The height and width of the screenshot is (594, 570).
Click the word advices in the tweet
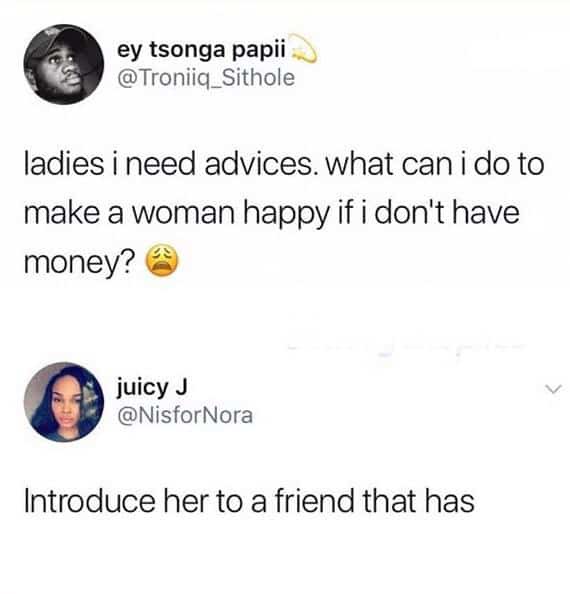tap(259, 165)
